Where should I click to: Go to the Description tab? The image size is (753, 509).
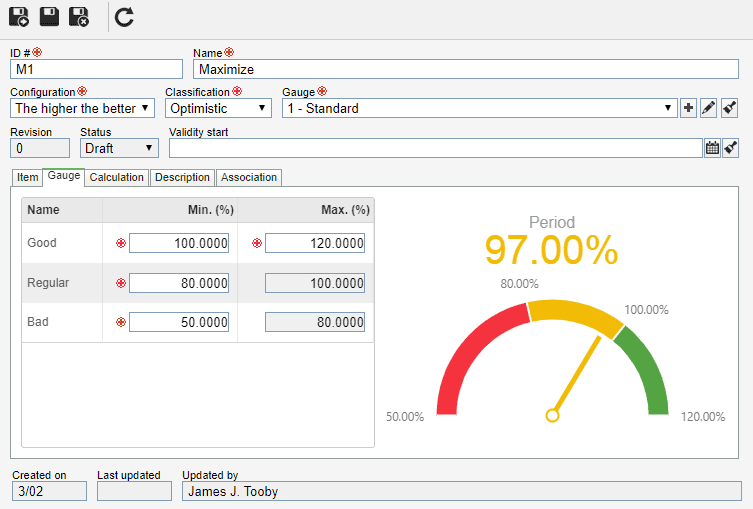pos(182,177)
